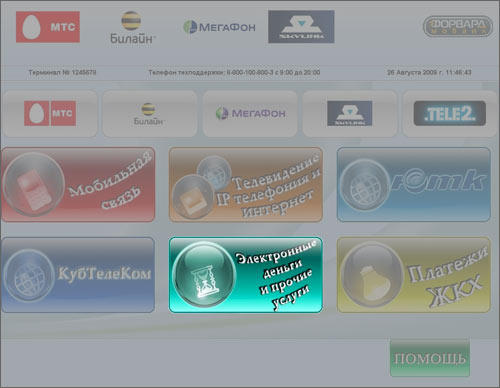Click the Терминал № 1245678 text
500x388 pixels.
click(62, 72)
